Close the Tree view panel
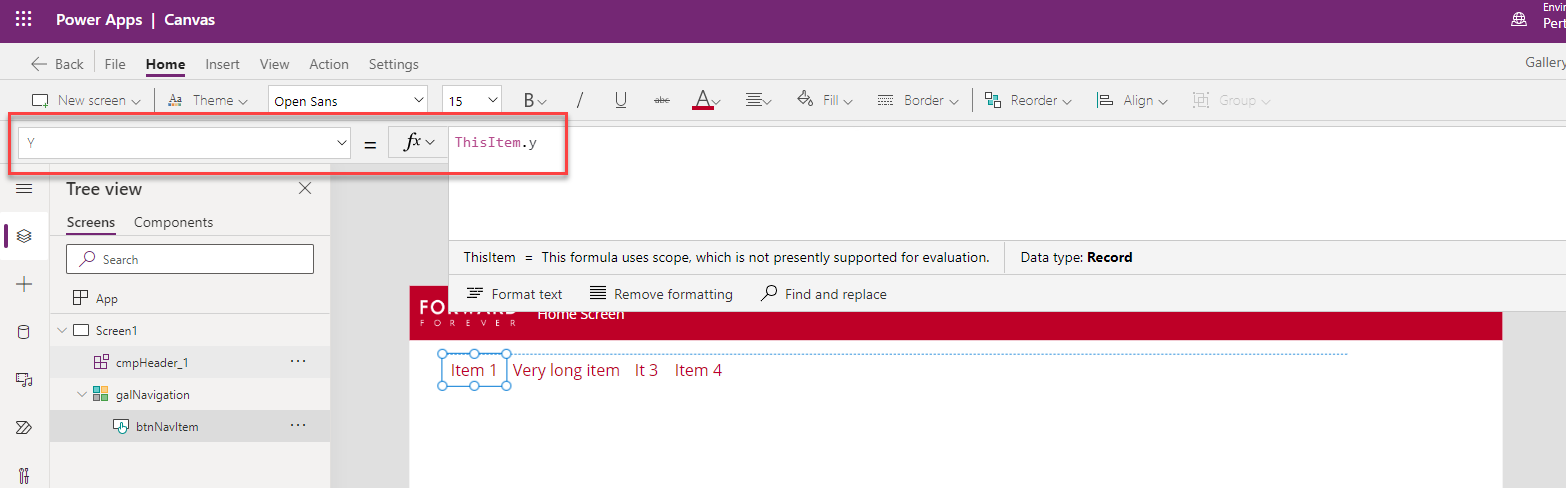The image size is (1566, 488). click(305, 188)
